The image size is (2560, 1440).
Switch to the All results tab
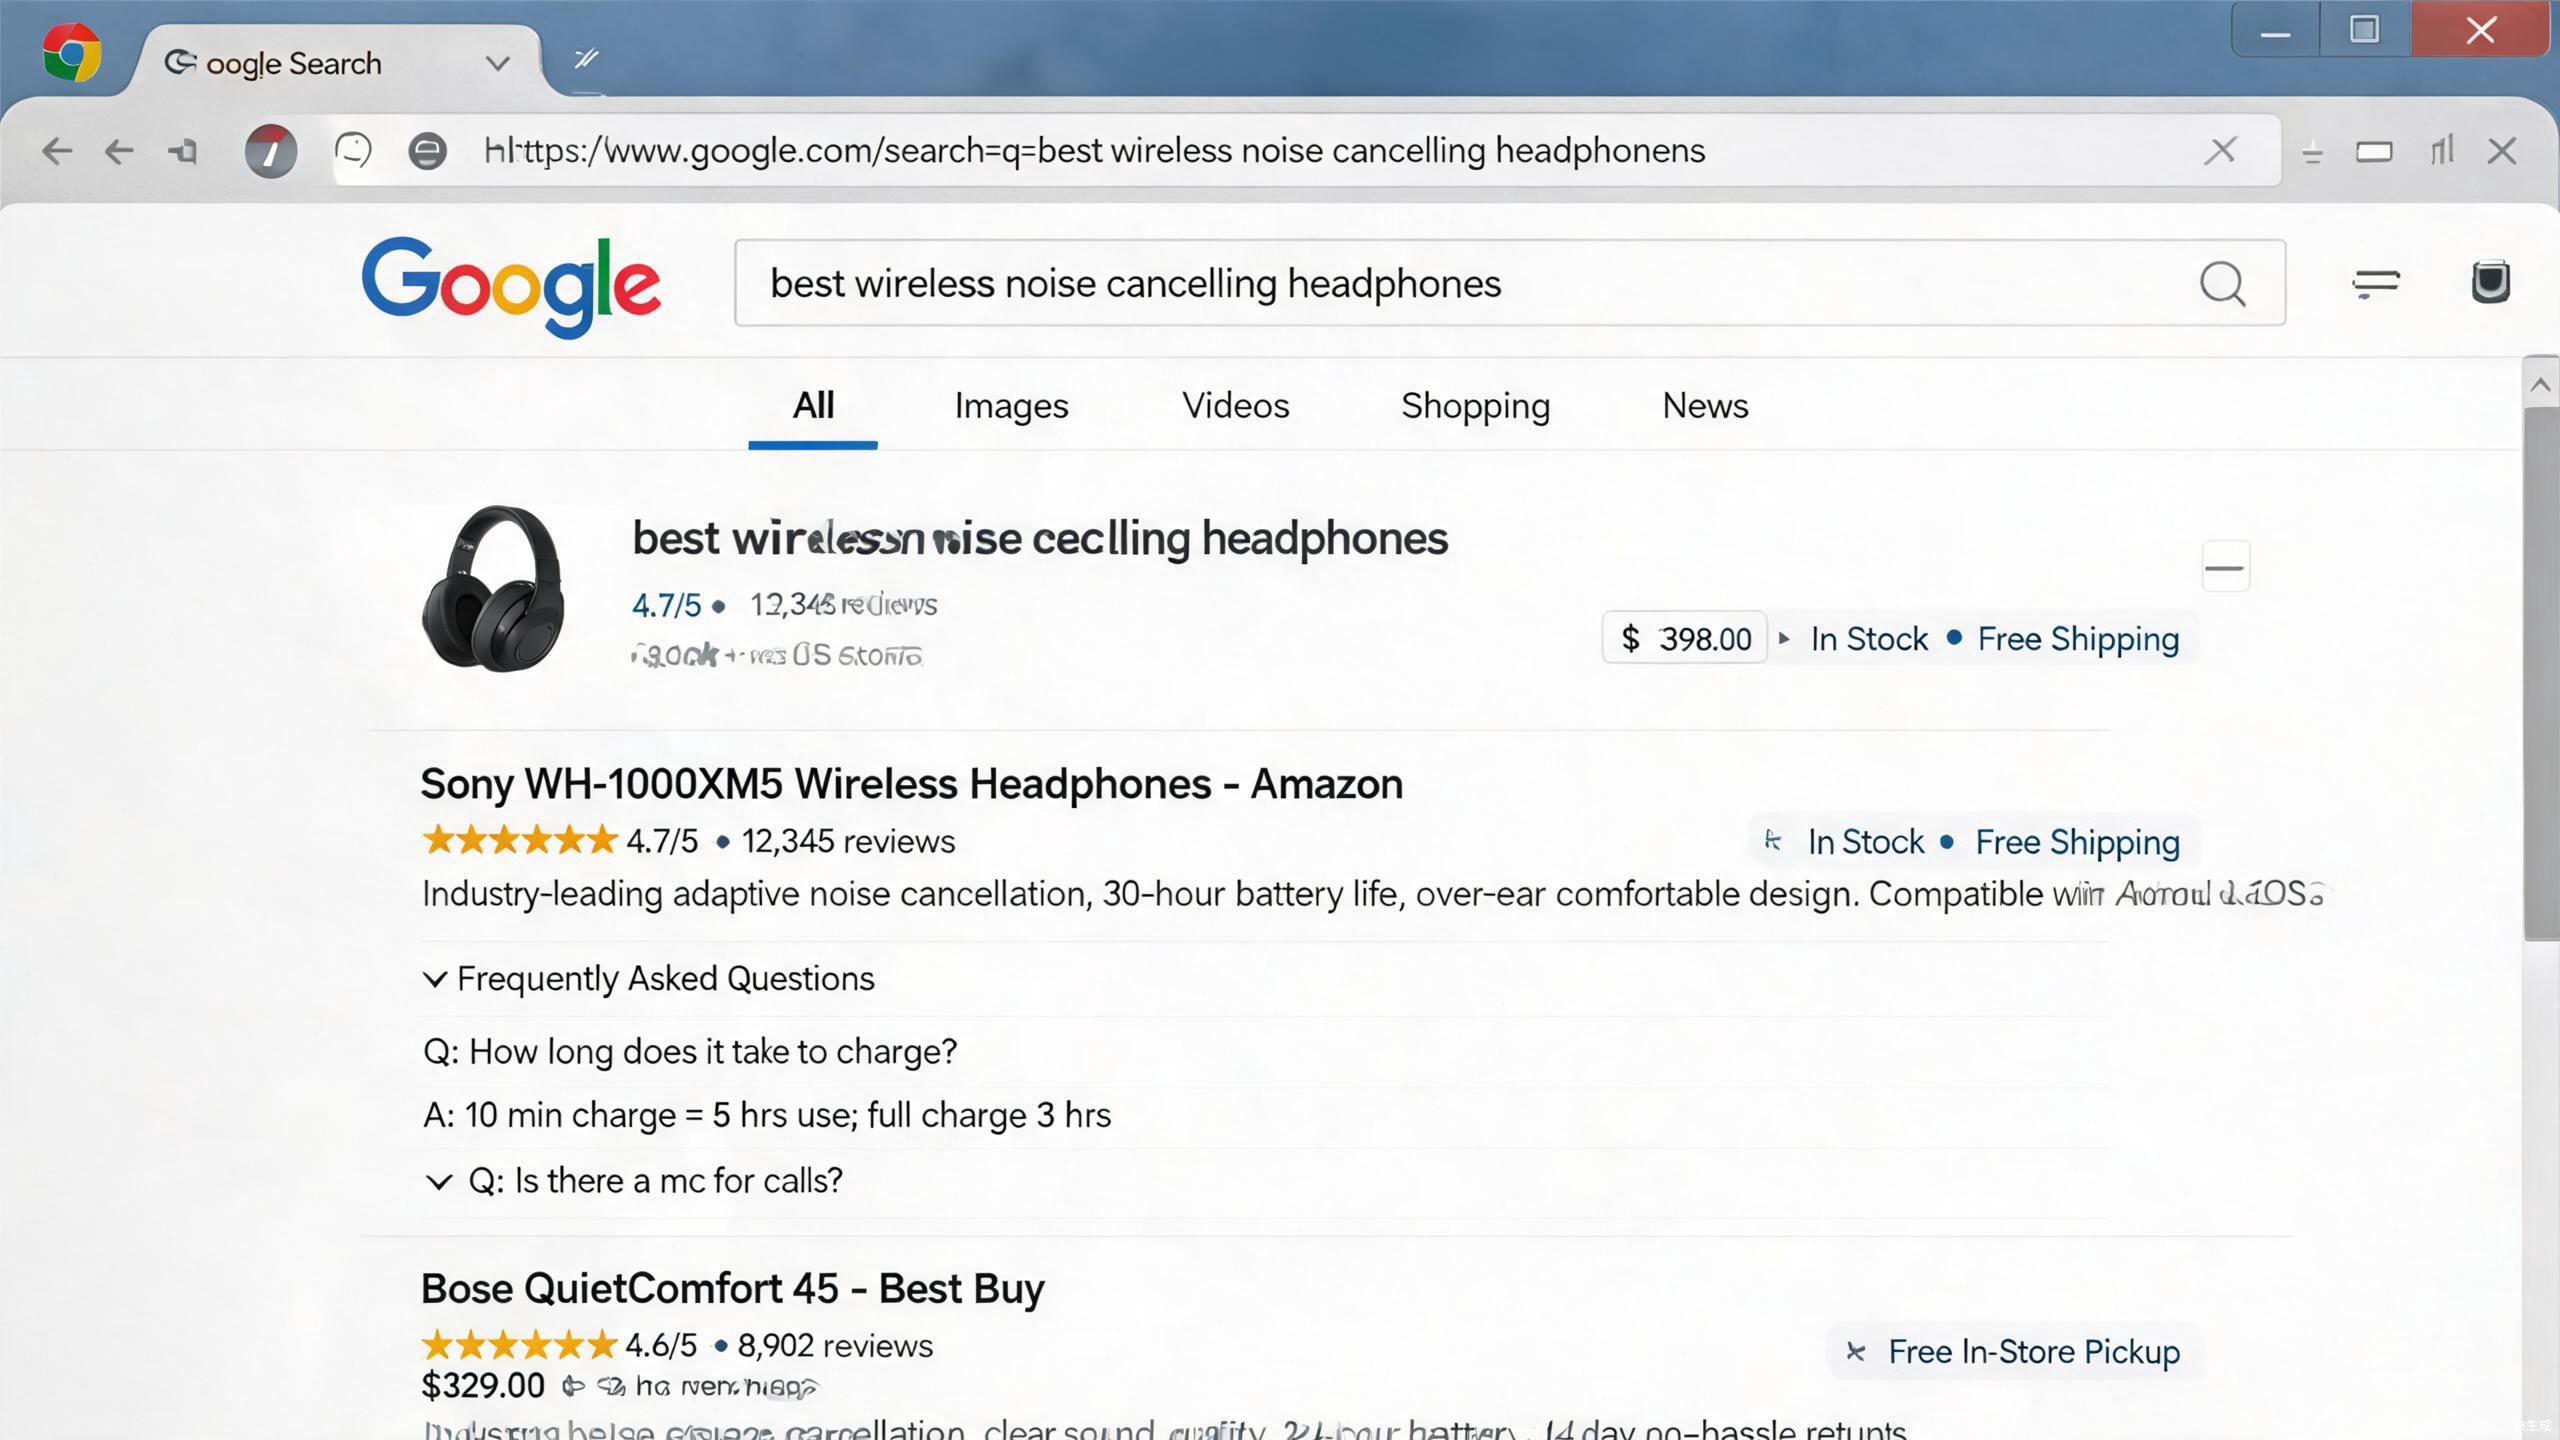click(813, 406)
